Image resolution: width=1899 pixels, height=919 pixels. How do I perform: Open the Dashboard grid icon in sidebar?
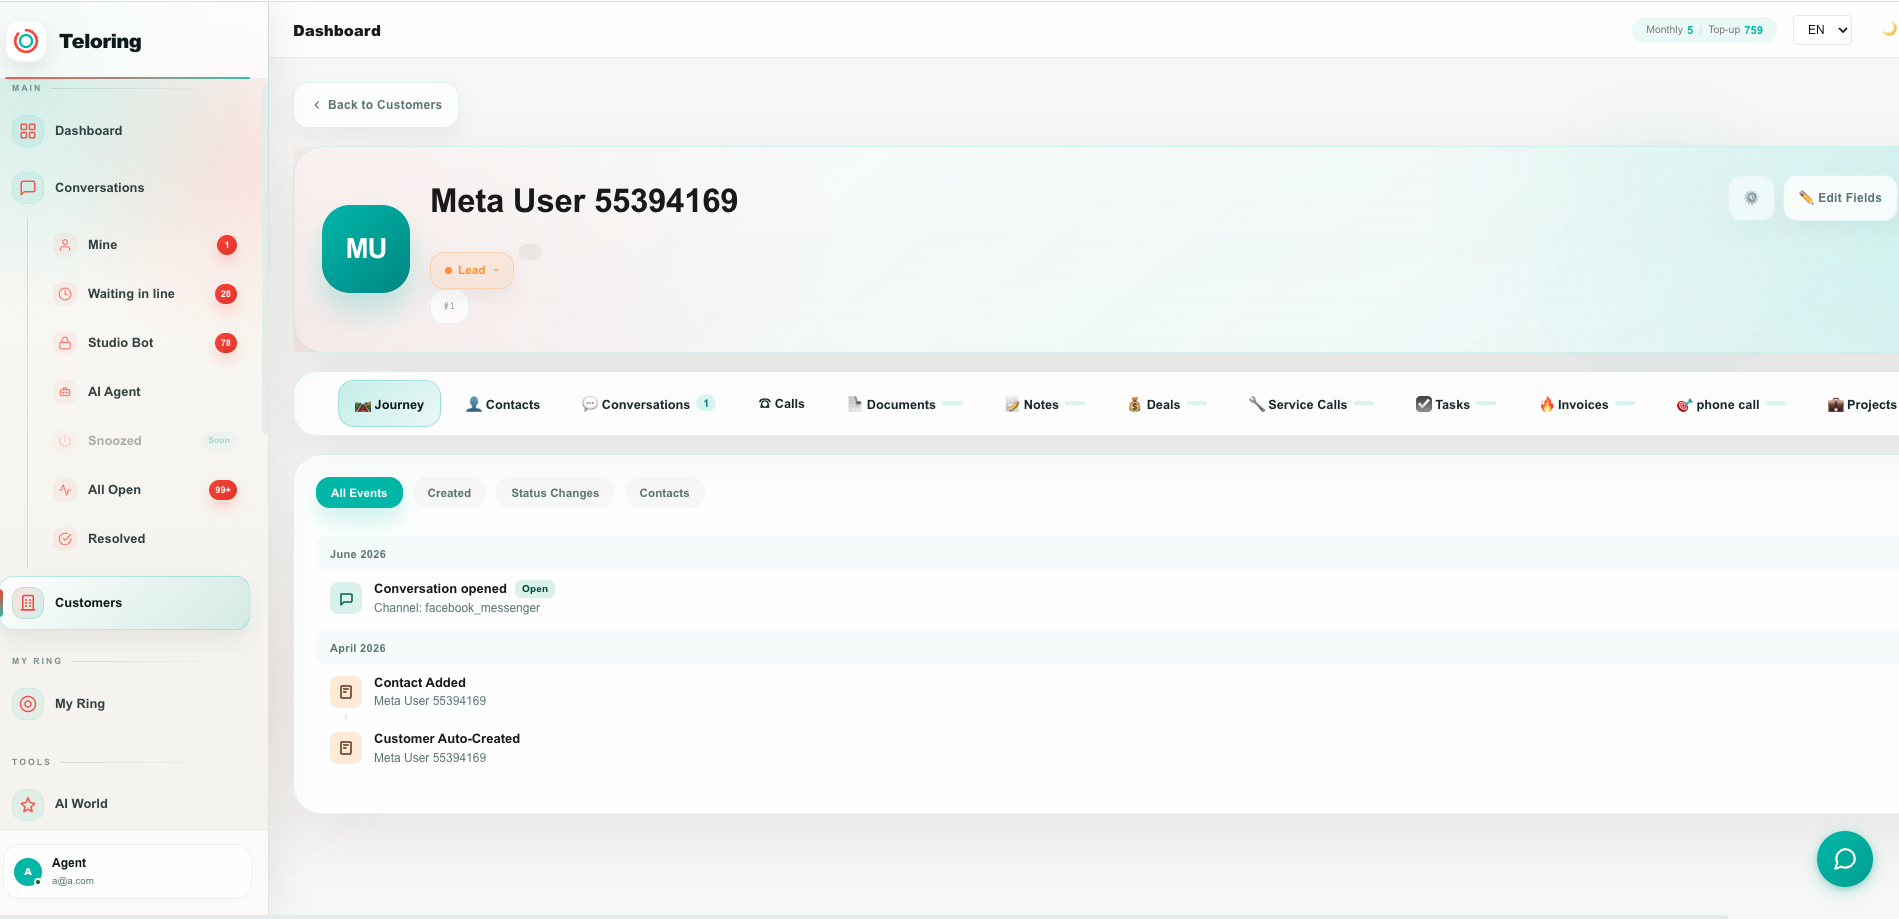pyautogui.click(x=28, y=131)
